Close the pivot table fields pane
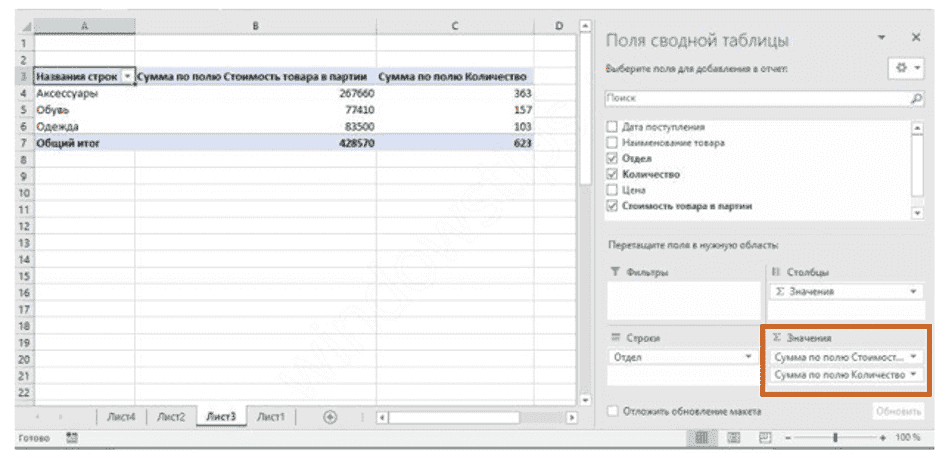Image resolution: width=936 pixels, height=454 pixels. 915,38
